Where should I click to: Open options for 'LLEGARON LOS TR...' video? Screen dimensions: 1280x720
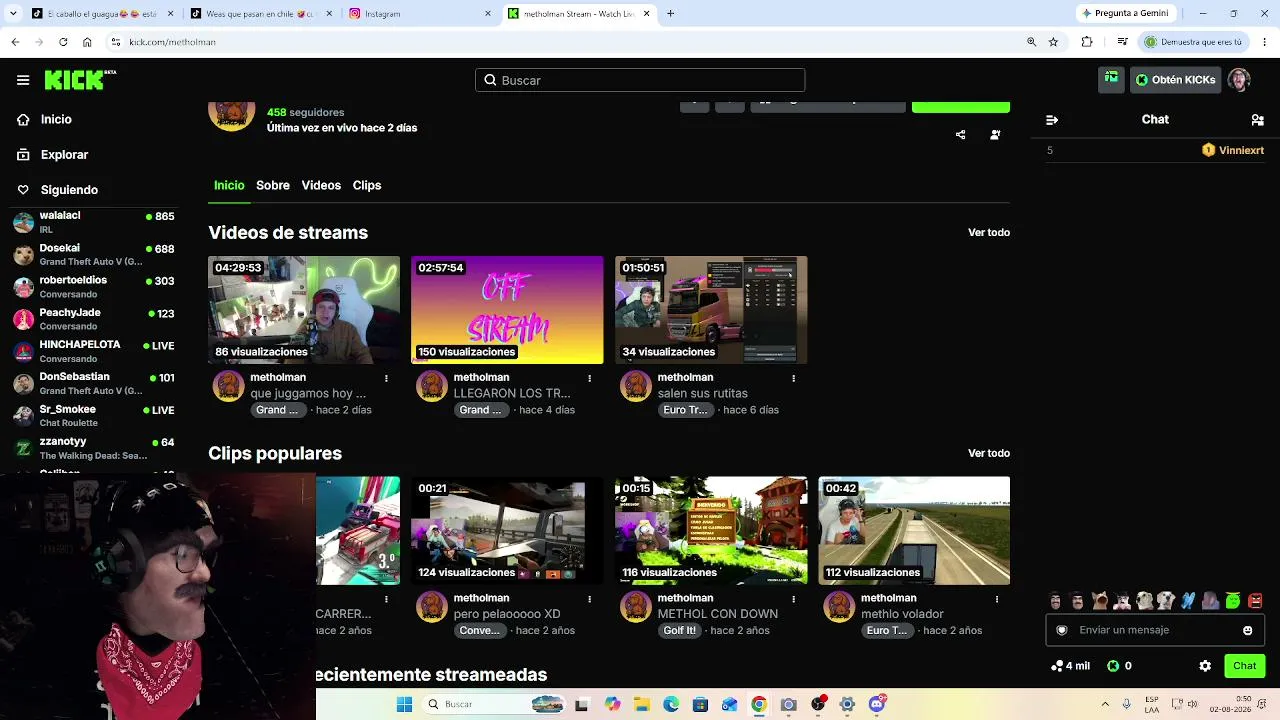pyautogui.click(x=590, y=378)
